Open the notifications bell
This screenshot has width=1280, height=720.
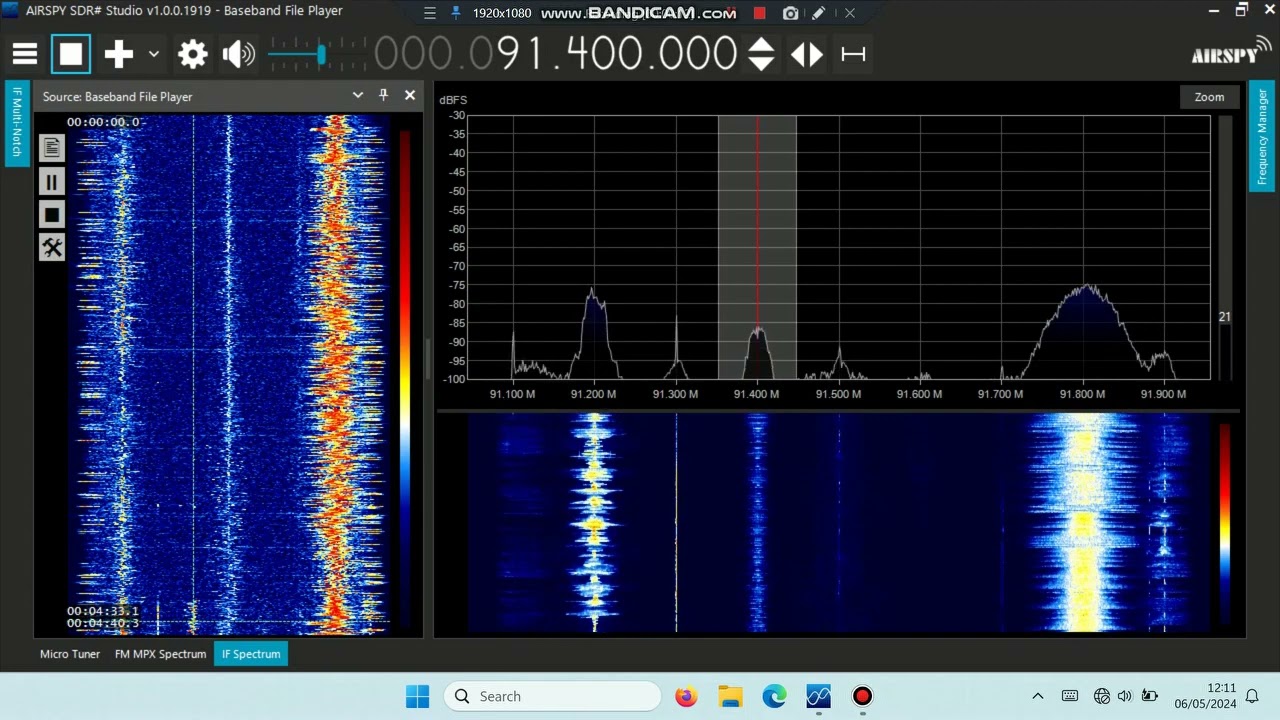point(1252,696)
